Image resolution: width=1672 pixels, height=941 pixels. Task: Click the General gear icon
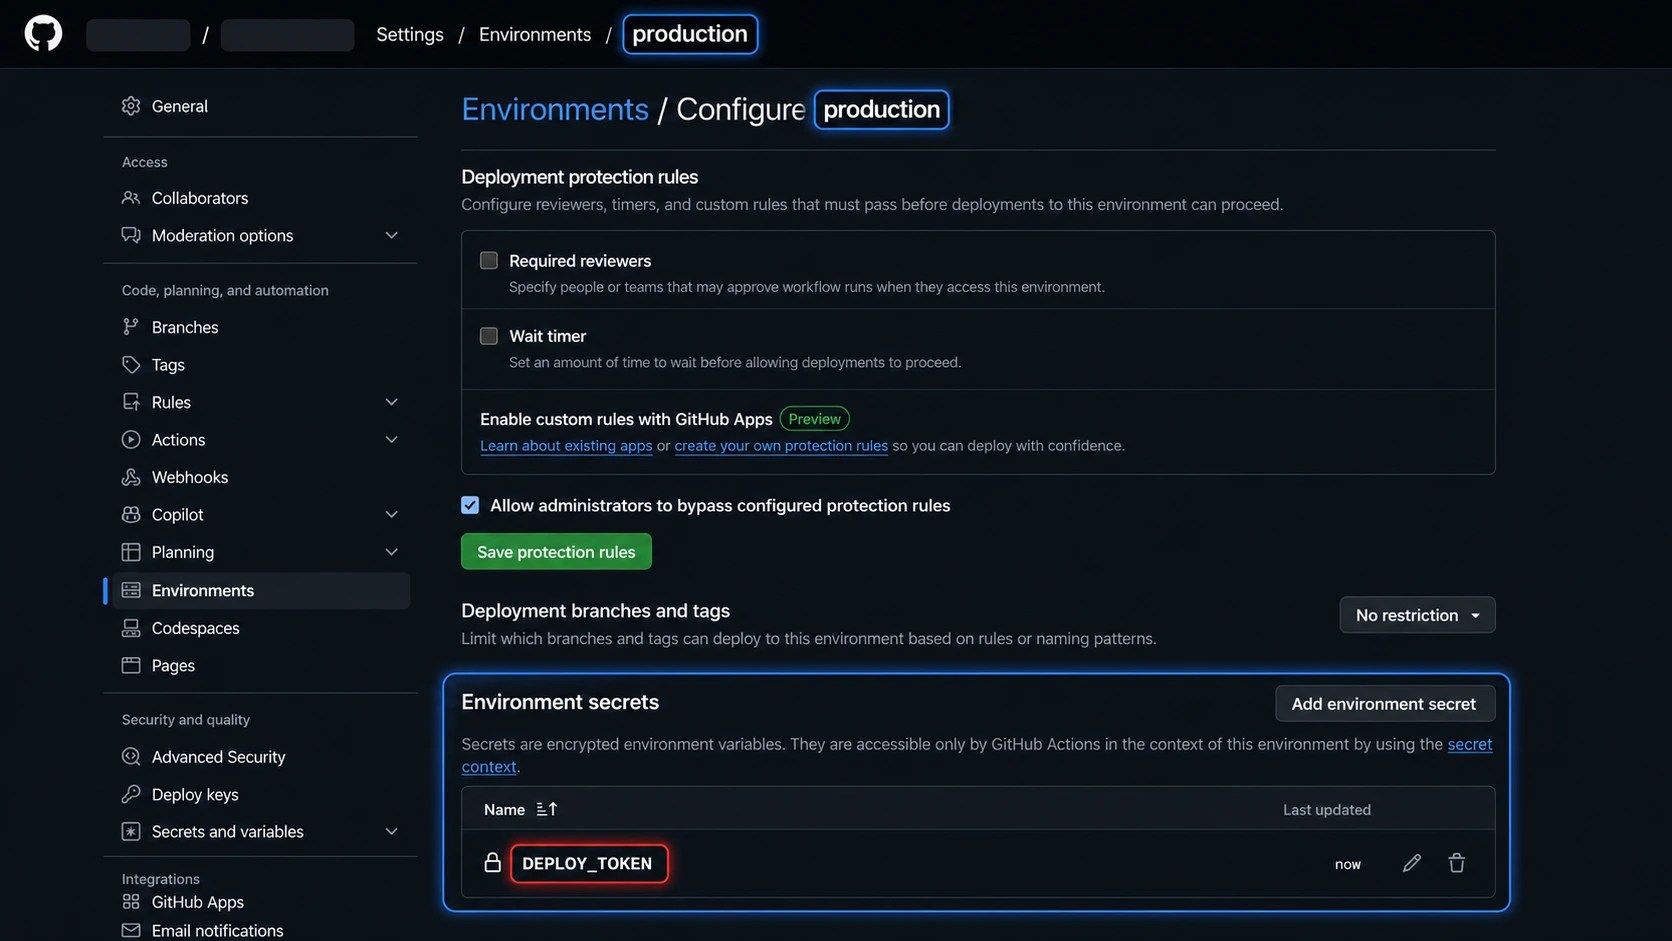click(x=131, y=106)
